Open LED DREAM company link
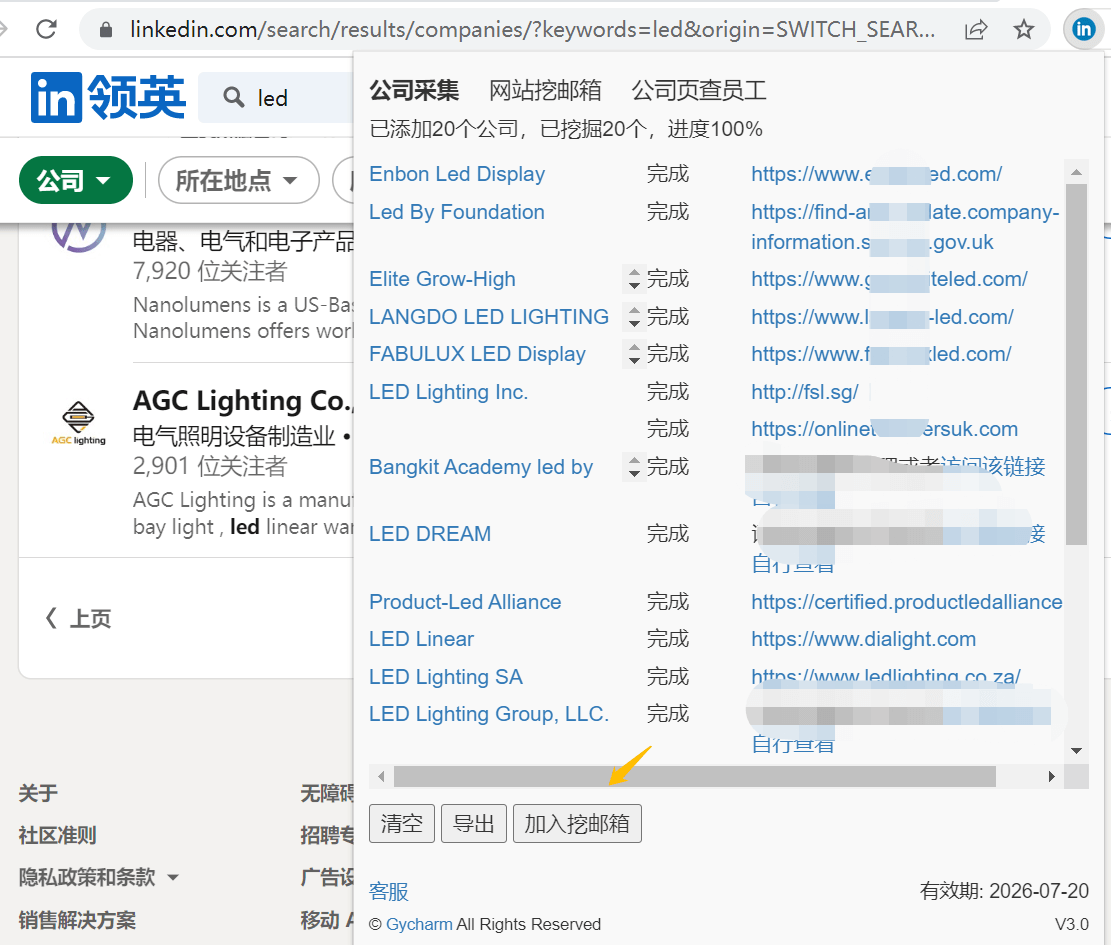Screen dimensions: 1111x945 [x=430, y=534]
